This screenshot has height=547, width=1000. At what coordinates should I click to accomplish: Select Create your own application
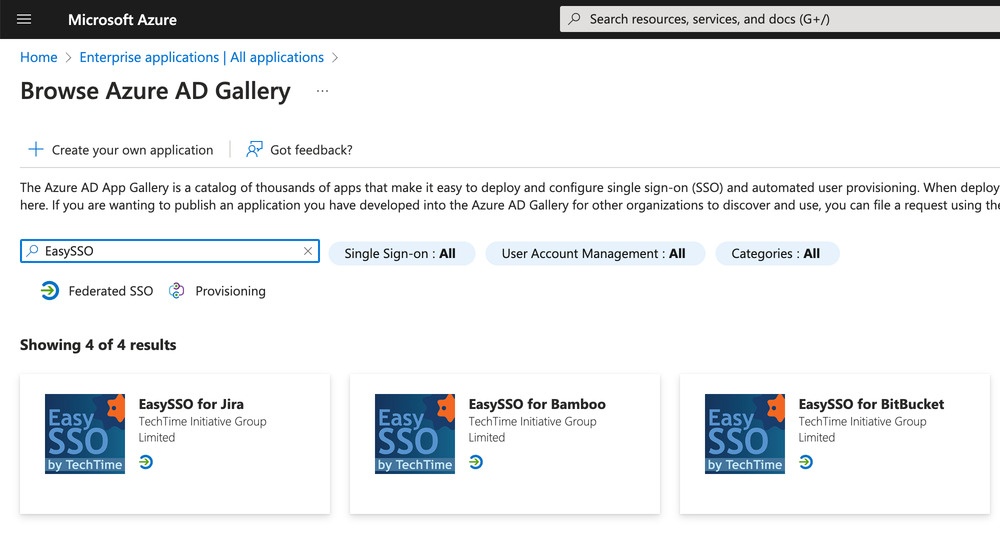[x=121, y=150]
